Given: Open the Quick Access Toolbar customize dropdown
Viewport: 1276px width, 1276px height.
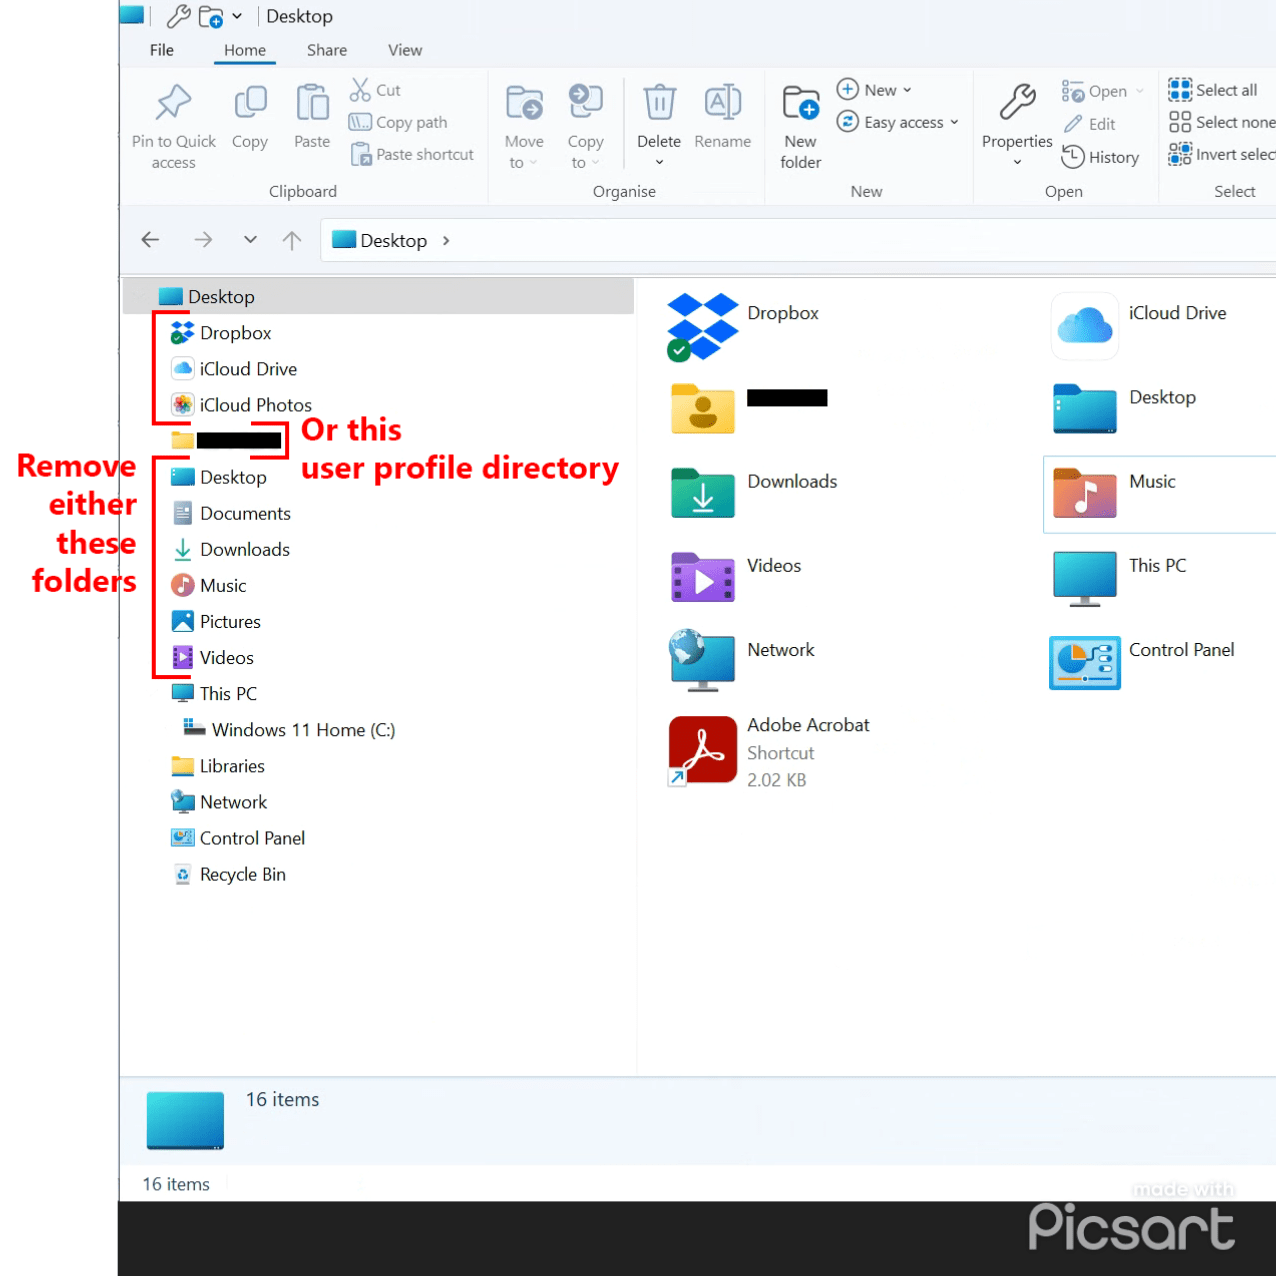Looking at the screenshot, I should point(237,16).
